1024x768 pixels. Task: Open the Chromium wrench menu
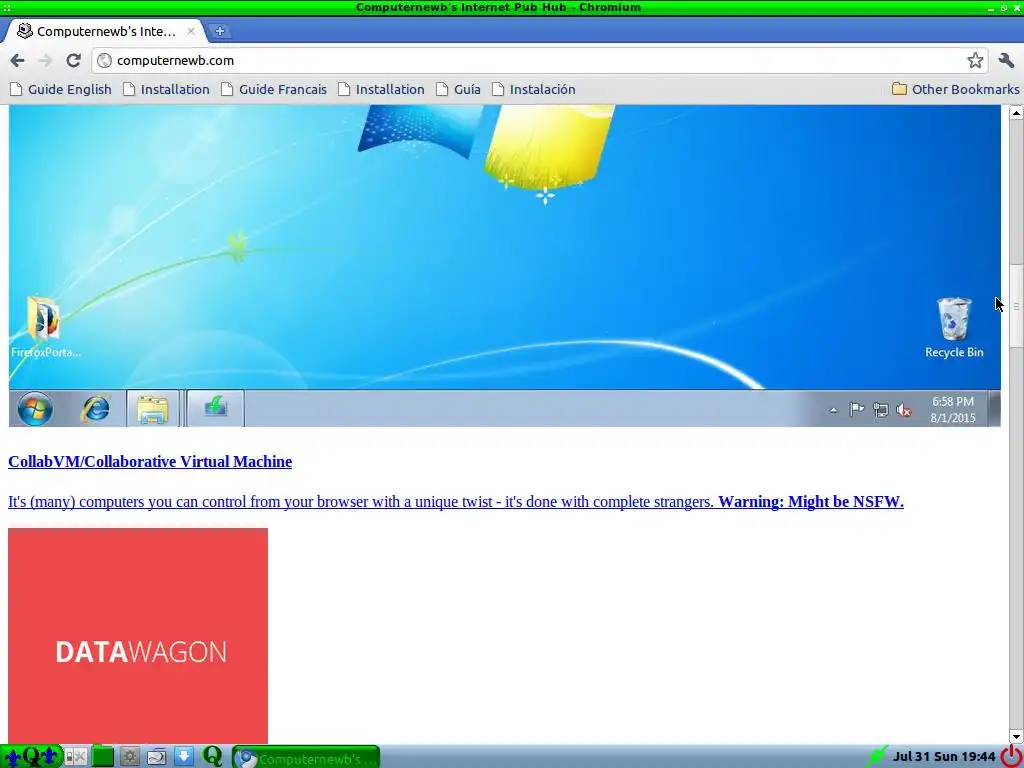coord(1006,61)
